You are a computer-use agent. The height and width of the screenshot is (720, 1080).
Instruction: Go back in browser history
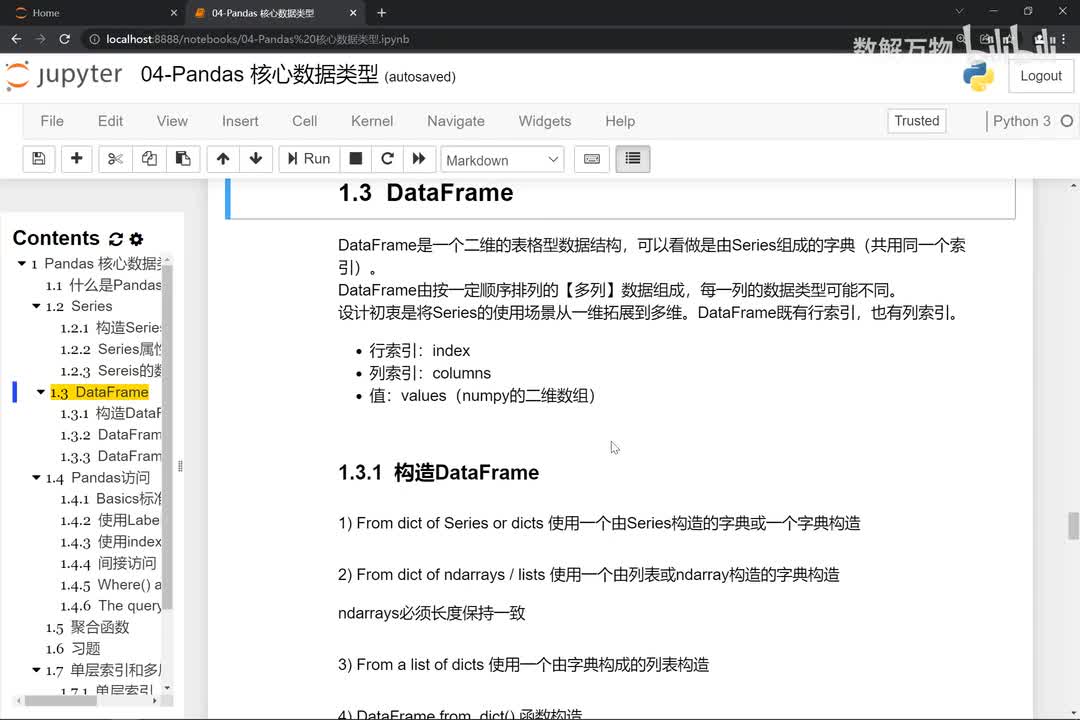17,39
